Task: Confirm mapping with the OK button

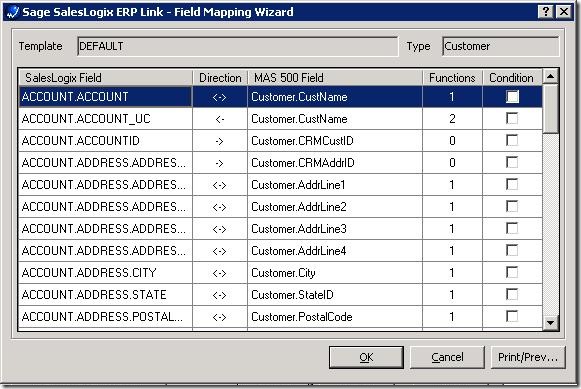Action: [x=366, y=357]
